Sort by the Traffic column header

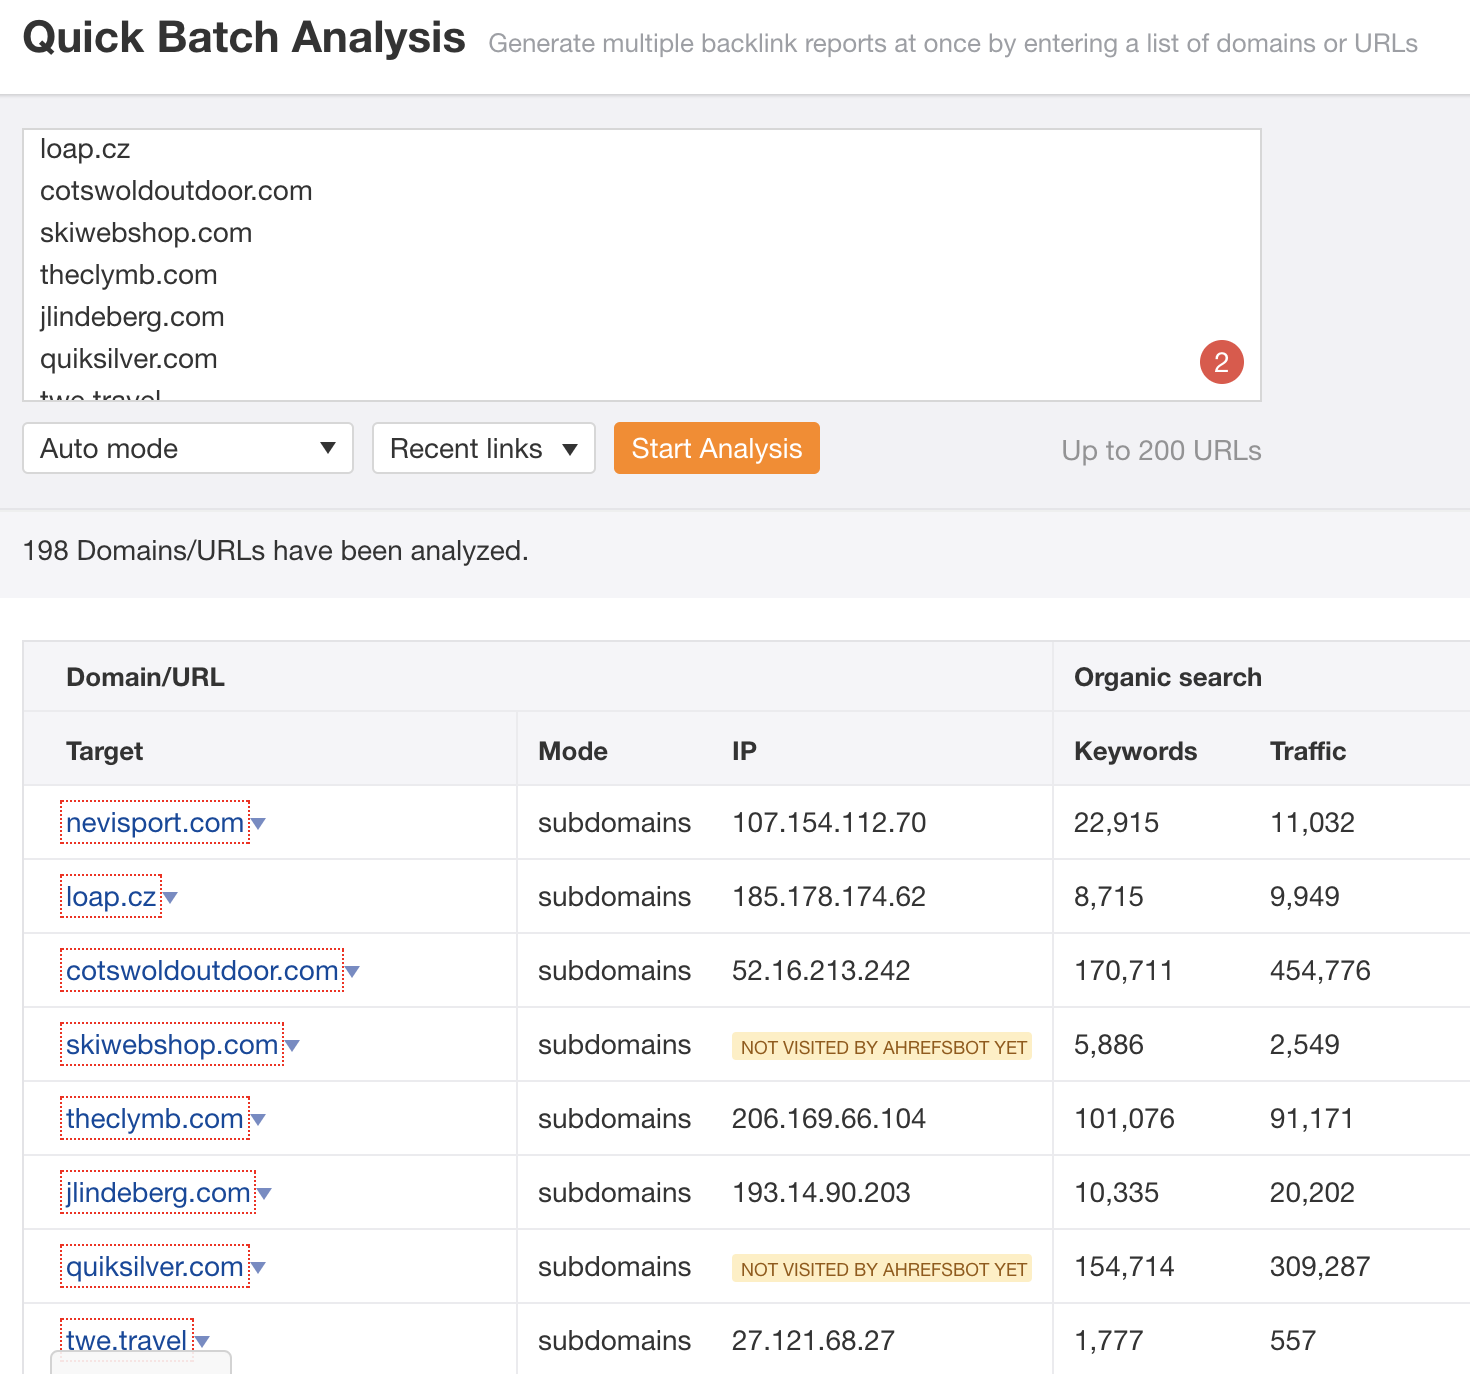click(1308, 751)
